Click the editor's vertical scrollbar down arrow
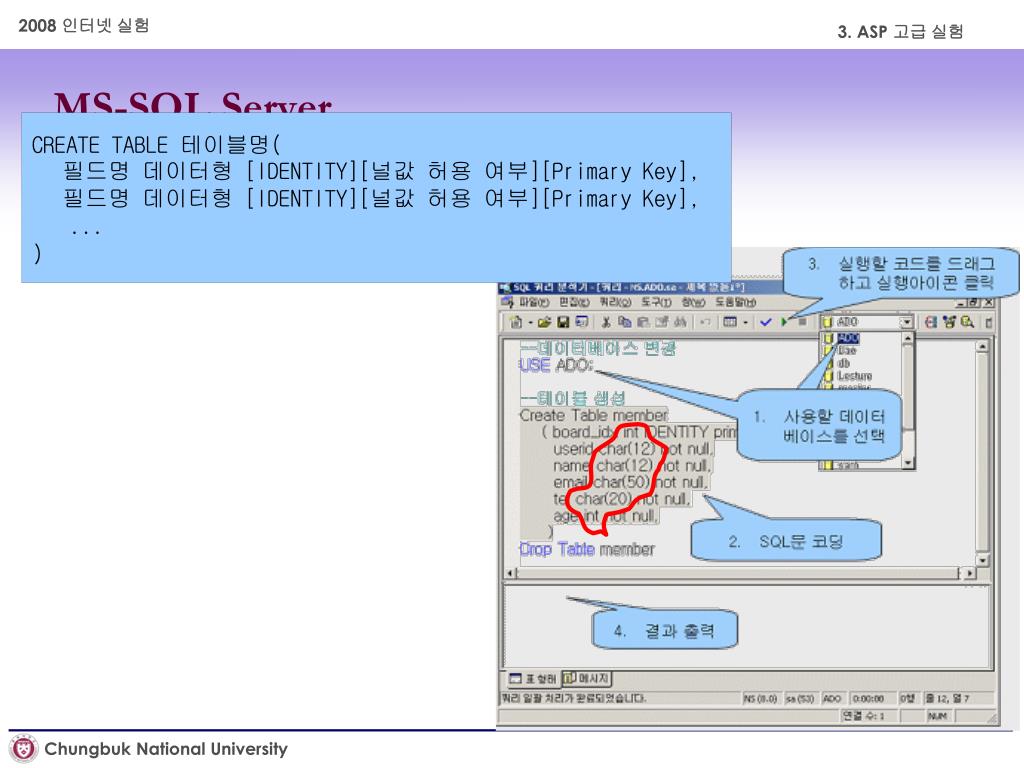This screenshot has height=768, width=1024. coord(982,558)
